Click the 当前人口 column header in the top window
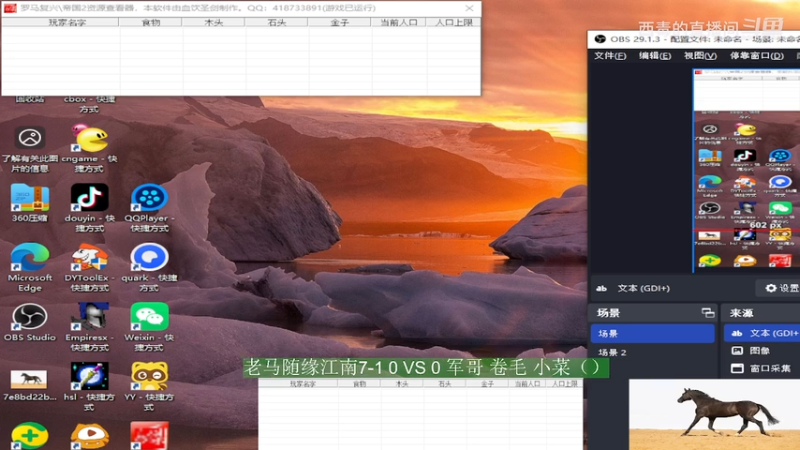The width and height of the screenshot is (800, 450). (x=398, y=22)
